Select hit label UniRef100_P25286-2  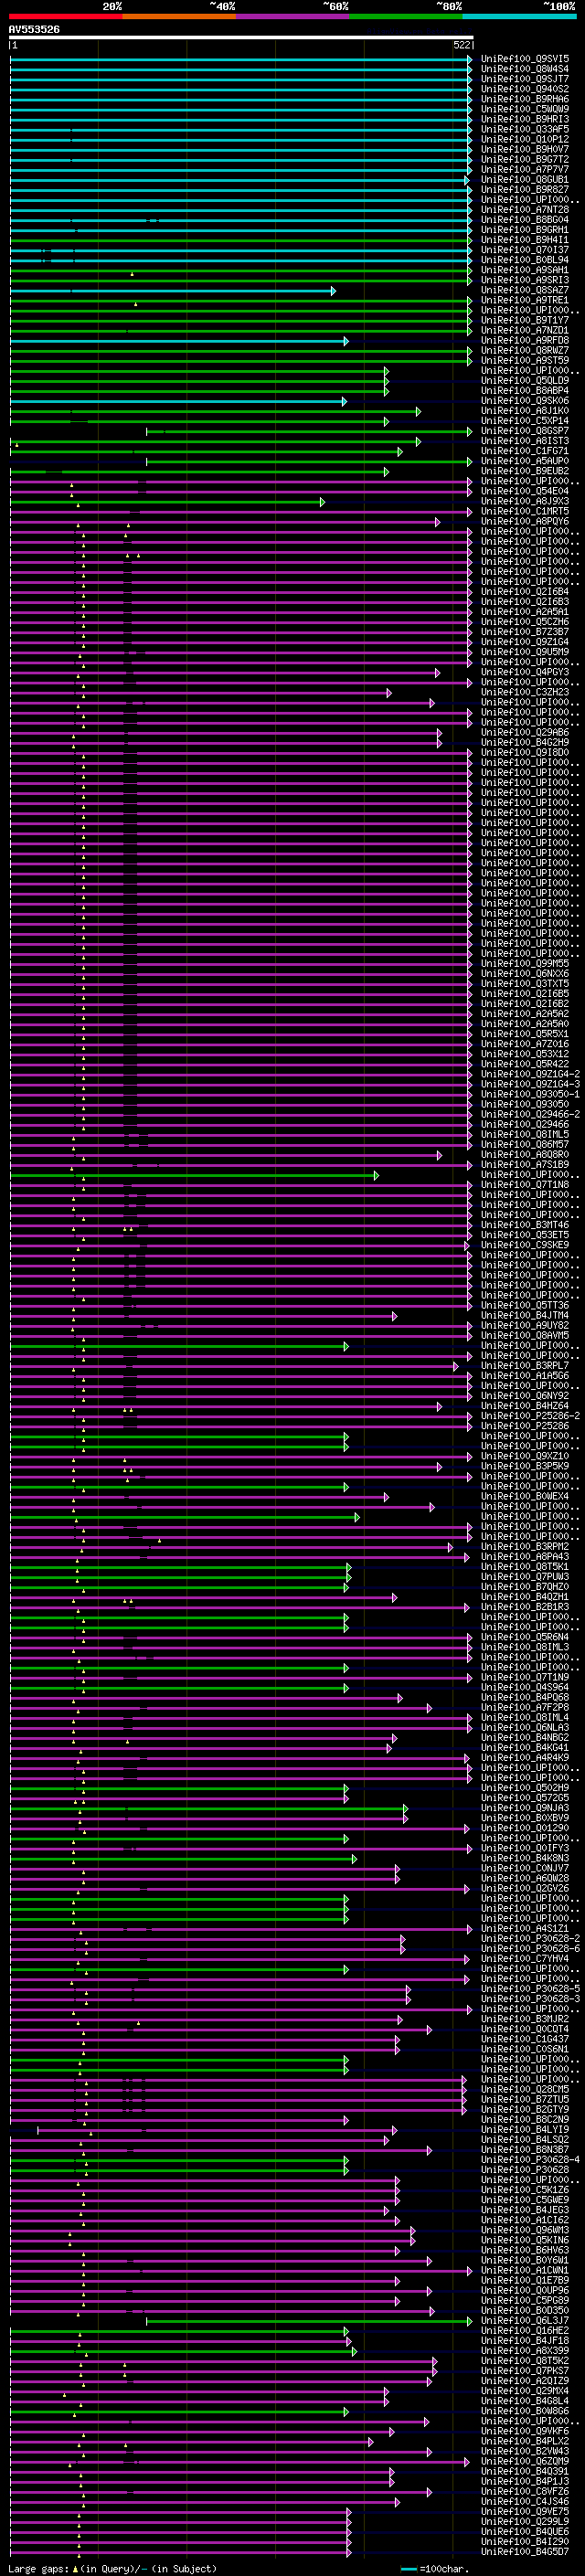coord(531,1416)
